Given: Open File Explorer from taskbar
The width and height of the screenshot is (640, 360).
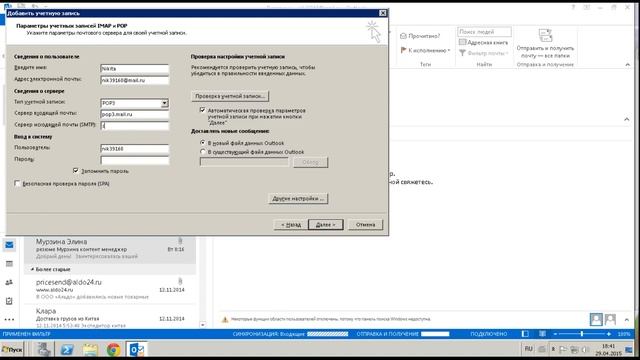Looking at the screenshot, I should pyautogui.click(x=90, y=350).
